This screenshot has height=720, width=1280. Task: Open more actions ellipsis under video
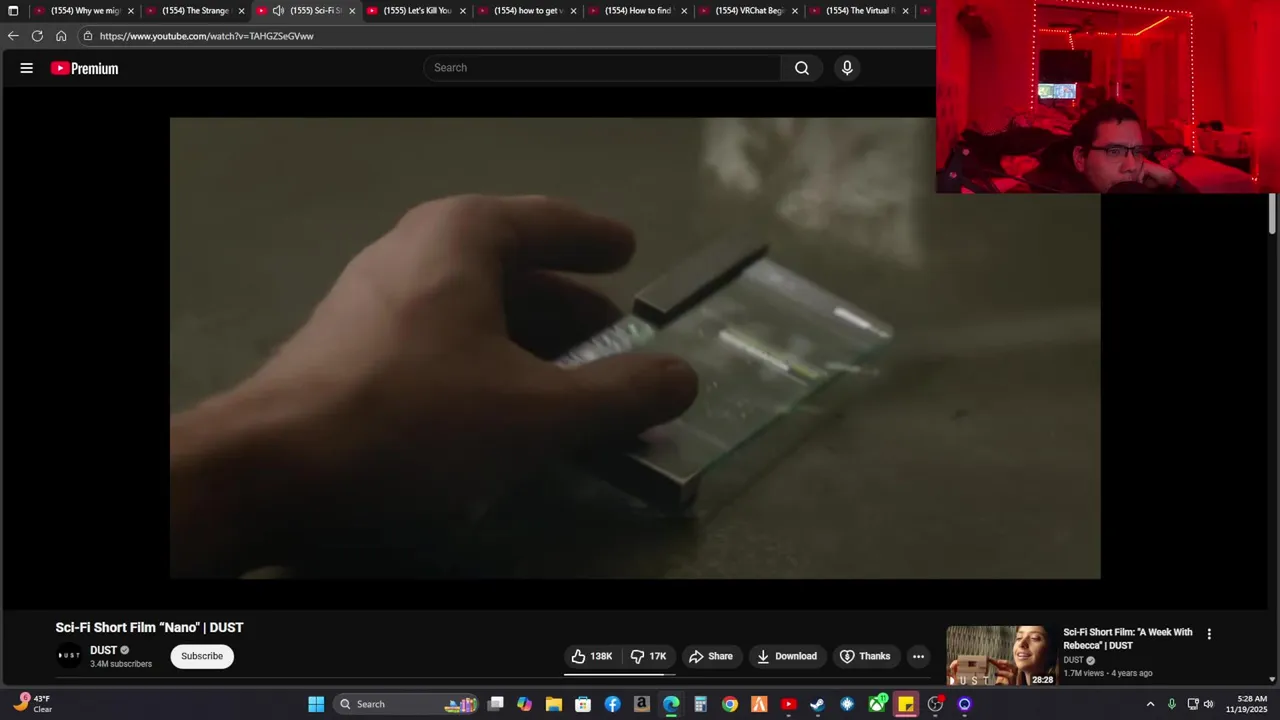tap(918, 656)
